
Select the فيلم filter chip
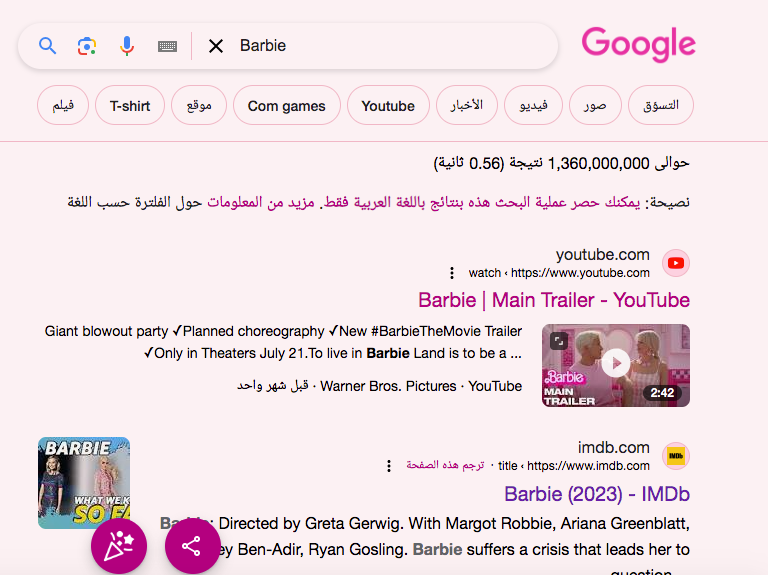coord(63,105)
